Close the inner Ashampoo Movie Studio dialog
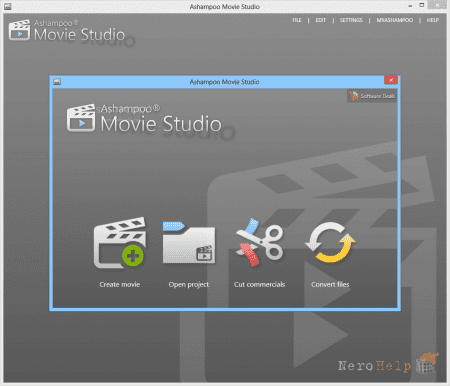This screenshot has height=386, width=450. (x=391, y=80)
